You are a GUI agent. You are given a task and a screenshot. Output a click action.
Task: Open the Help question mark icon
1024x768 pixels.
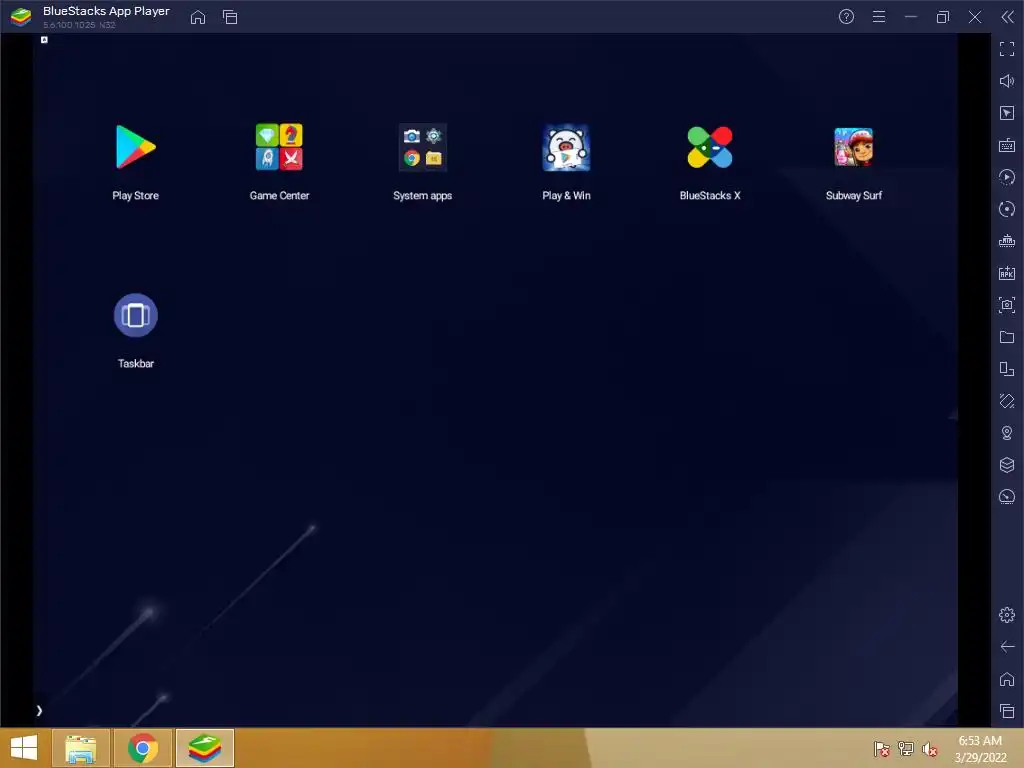coord(846,17)
